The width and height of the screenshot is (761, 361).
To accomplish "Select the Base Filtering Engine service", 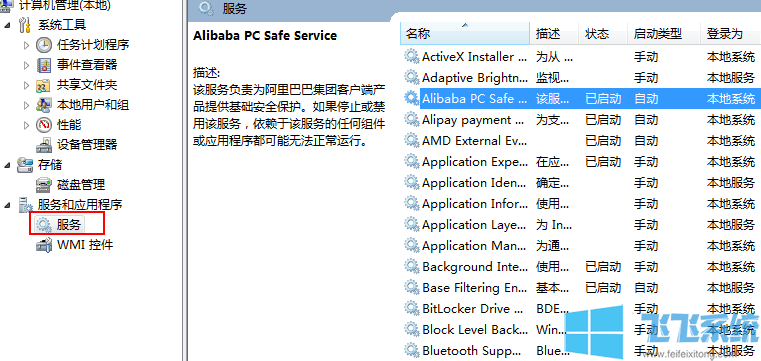I will [x=580, y=288].
